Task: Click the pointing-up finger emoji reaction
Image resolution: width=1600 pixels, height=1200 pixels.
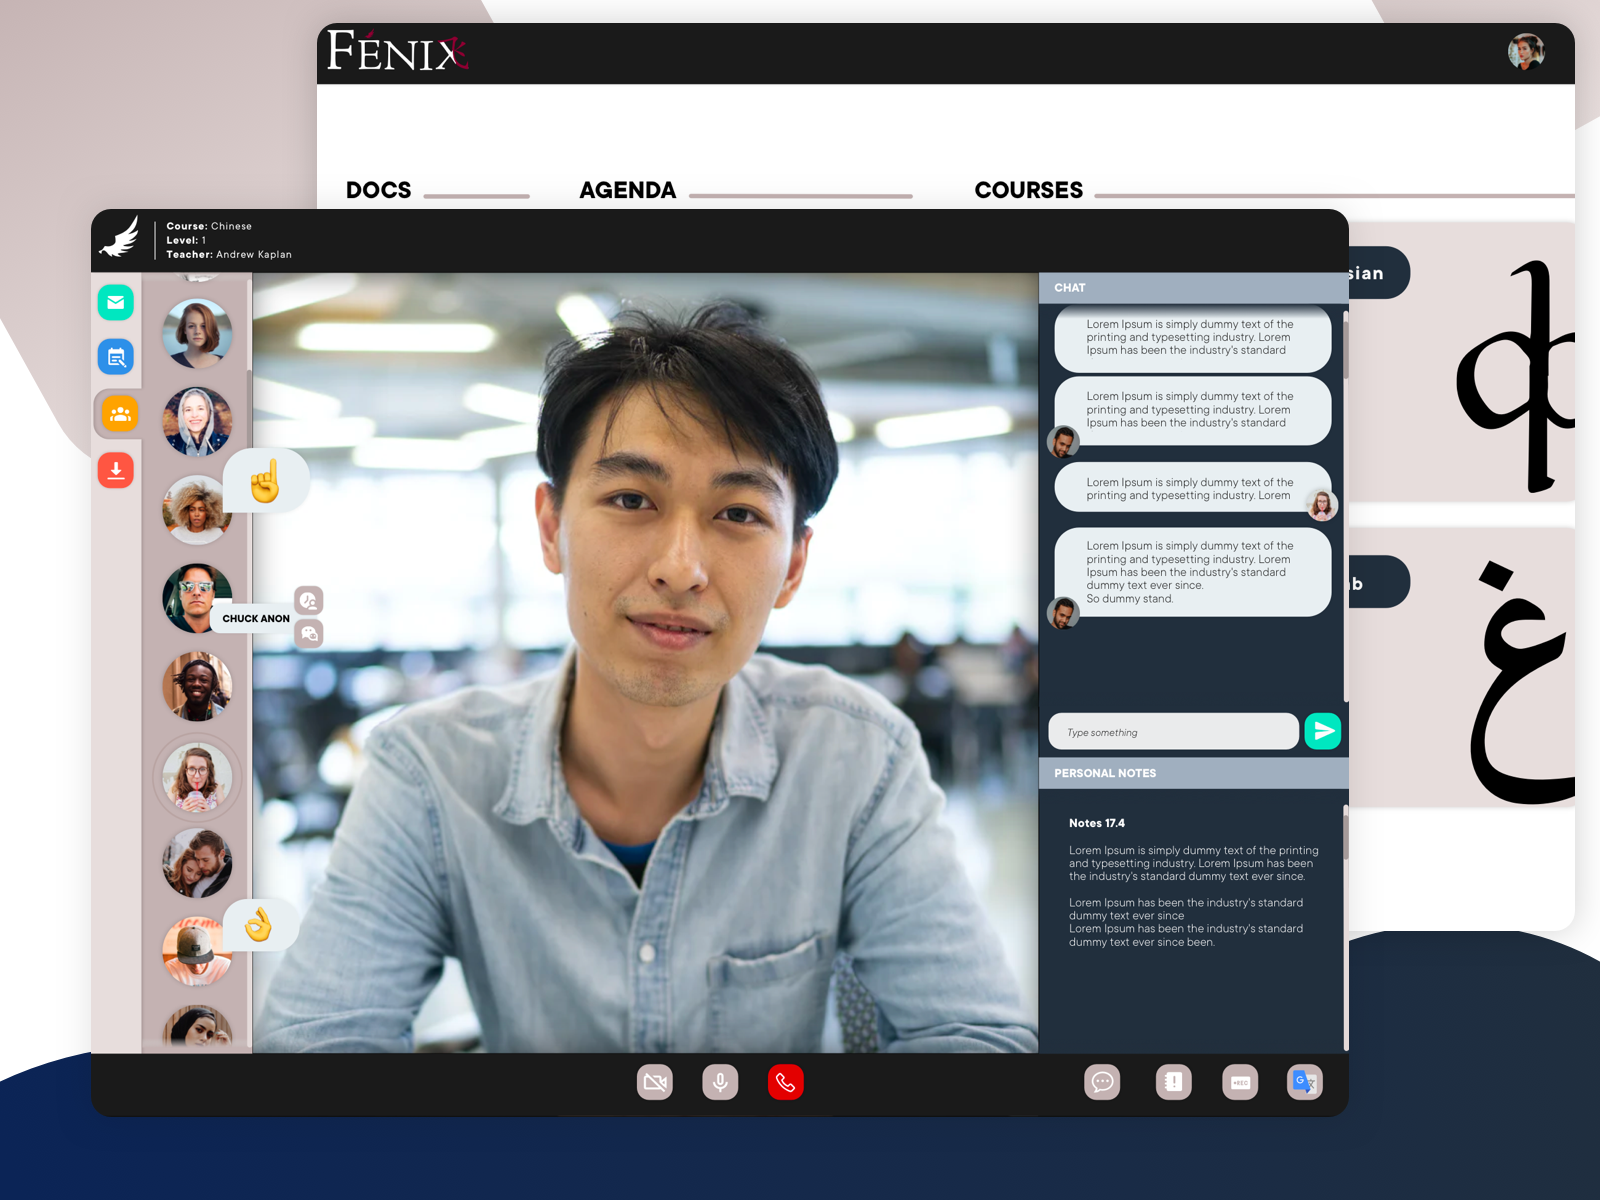Action: (266, 481)
